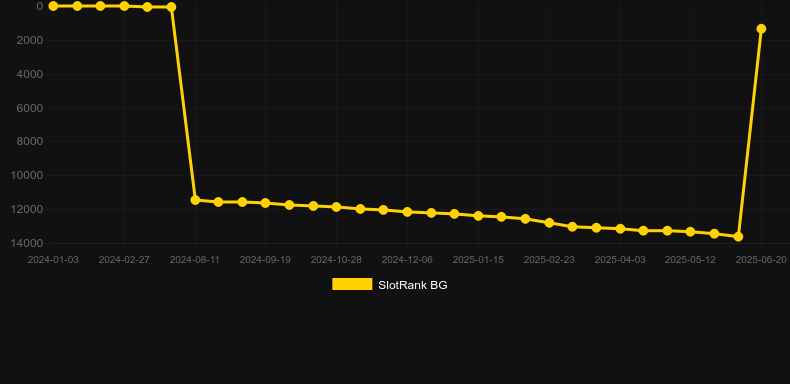Select the data point above 2025-01-15
The height and width of the screenshot is (384, 790).
(478, 216)
